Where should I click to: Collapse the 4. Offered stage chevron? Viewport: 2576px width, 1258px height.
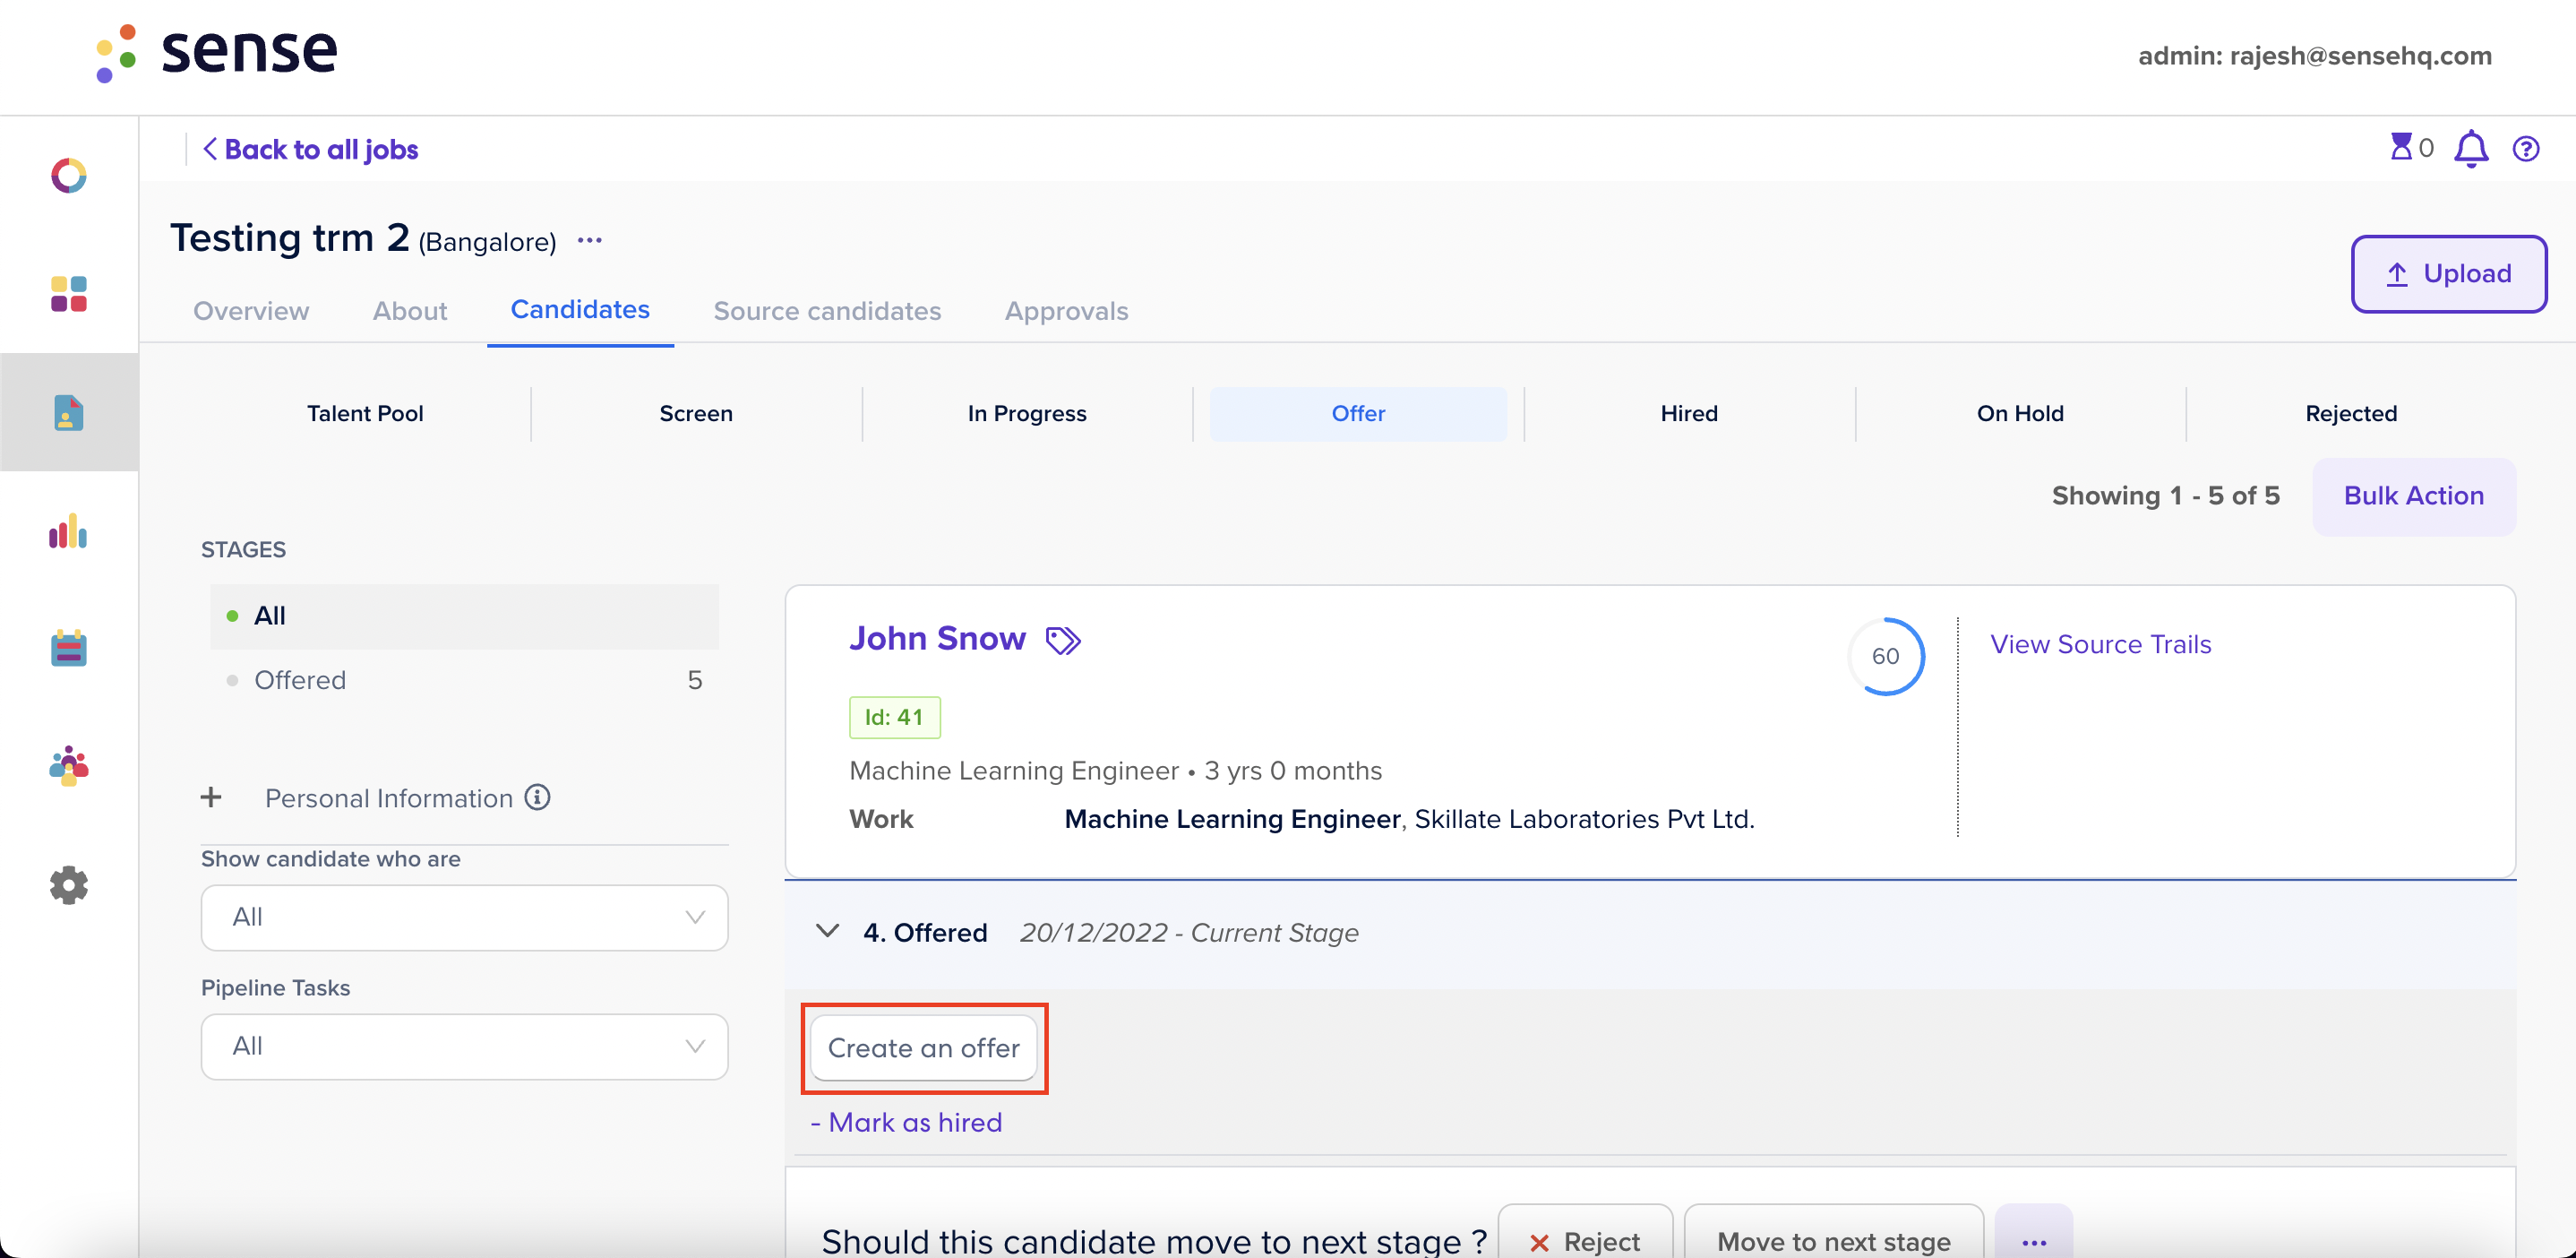tap(828, 931)
